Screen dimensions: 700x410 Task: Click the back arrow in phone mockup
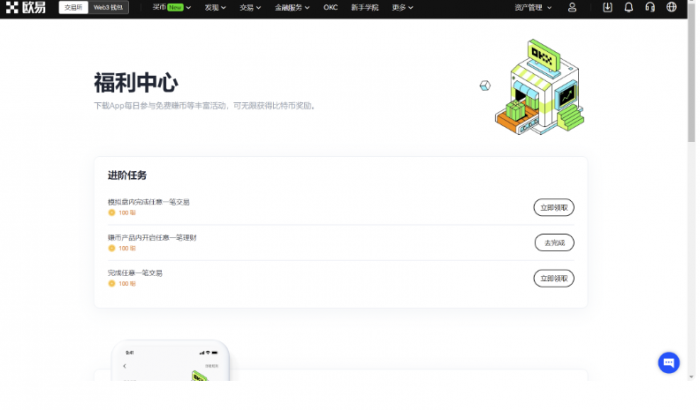124,366
